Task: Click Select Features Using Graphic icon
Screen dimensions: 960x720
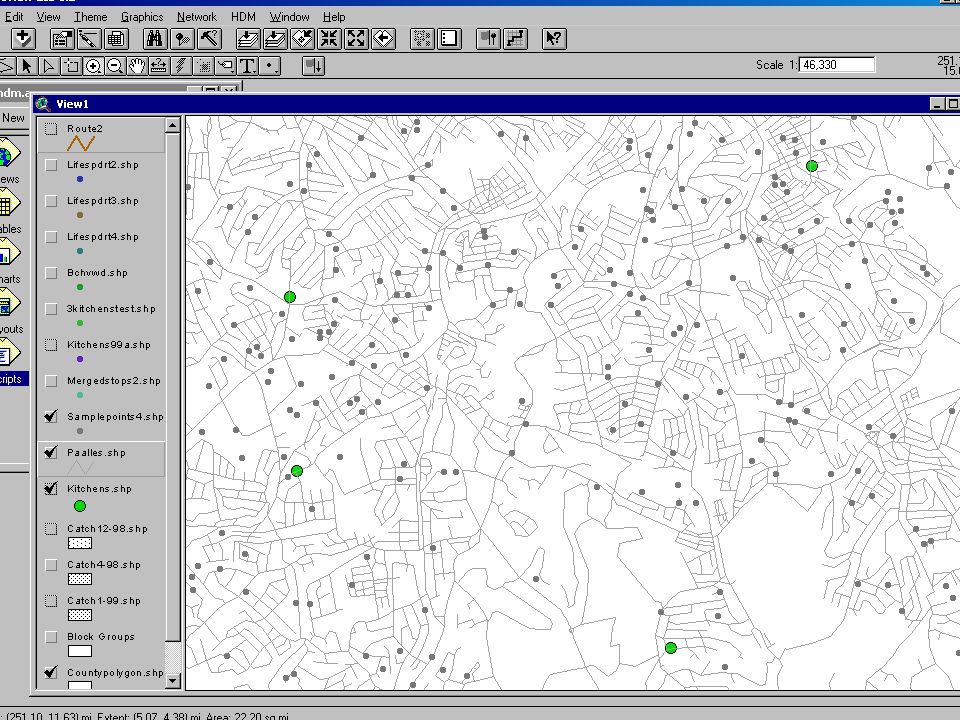Action: pos(422,39)
